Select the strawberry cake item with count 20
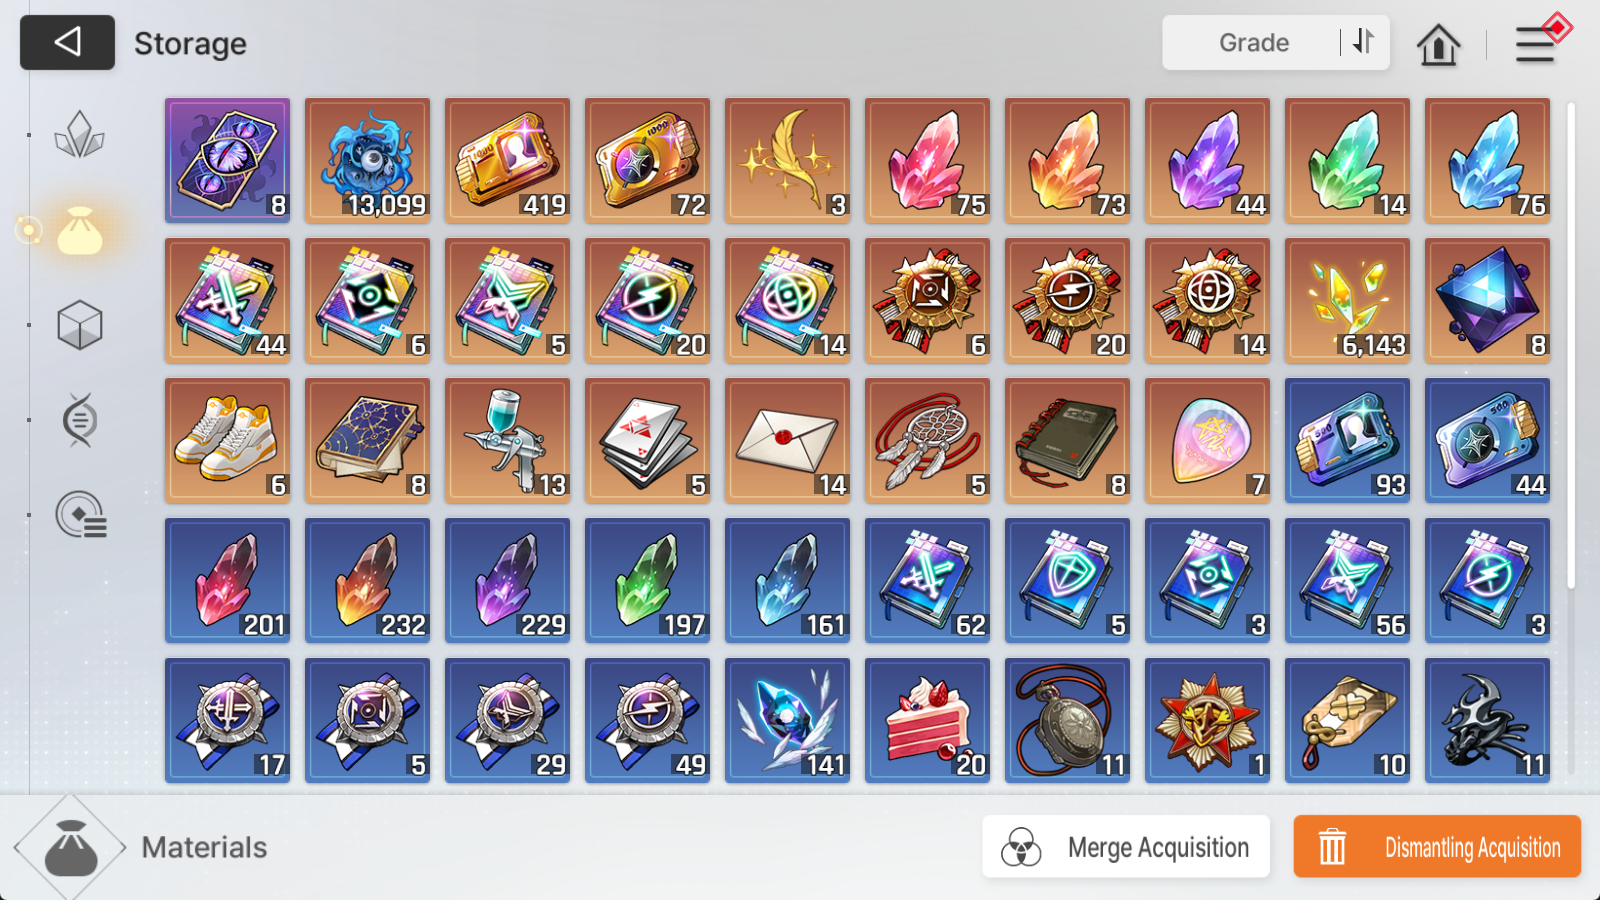The width and height of the screenshot is (1600, 900). [x=928, y=720]
